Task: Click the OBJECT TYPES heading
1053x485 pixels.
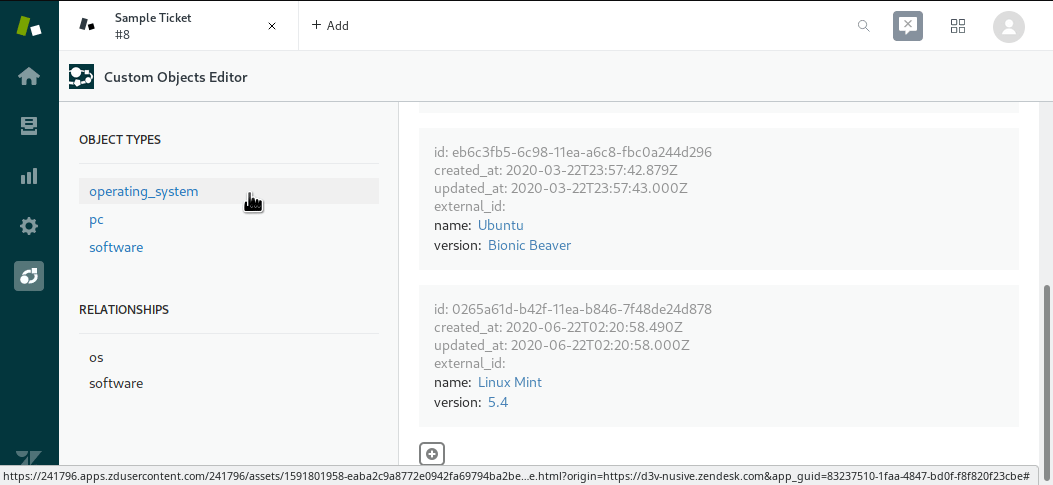Action: [x=120, y=140]
